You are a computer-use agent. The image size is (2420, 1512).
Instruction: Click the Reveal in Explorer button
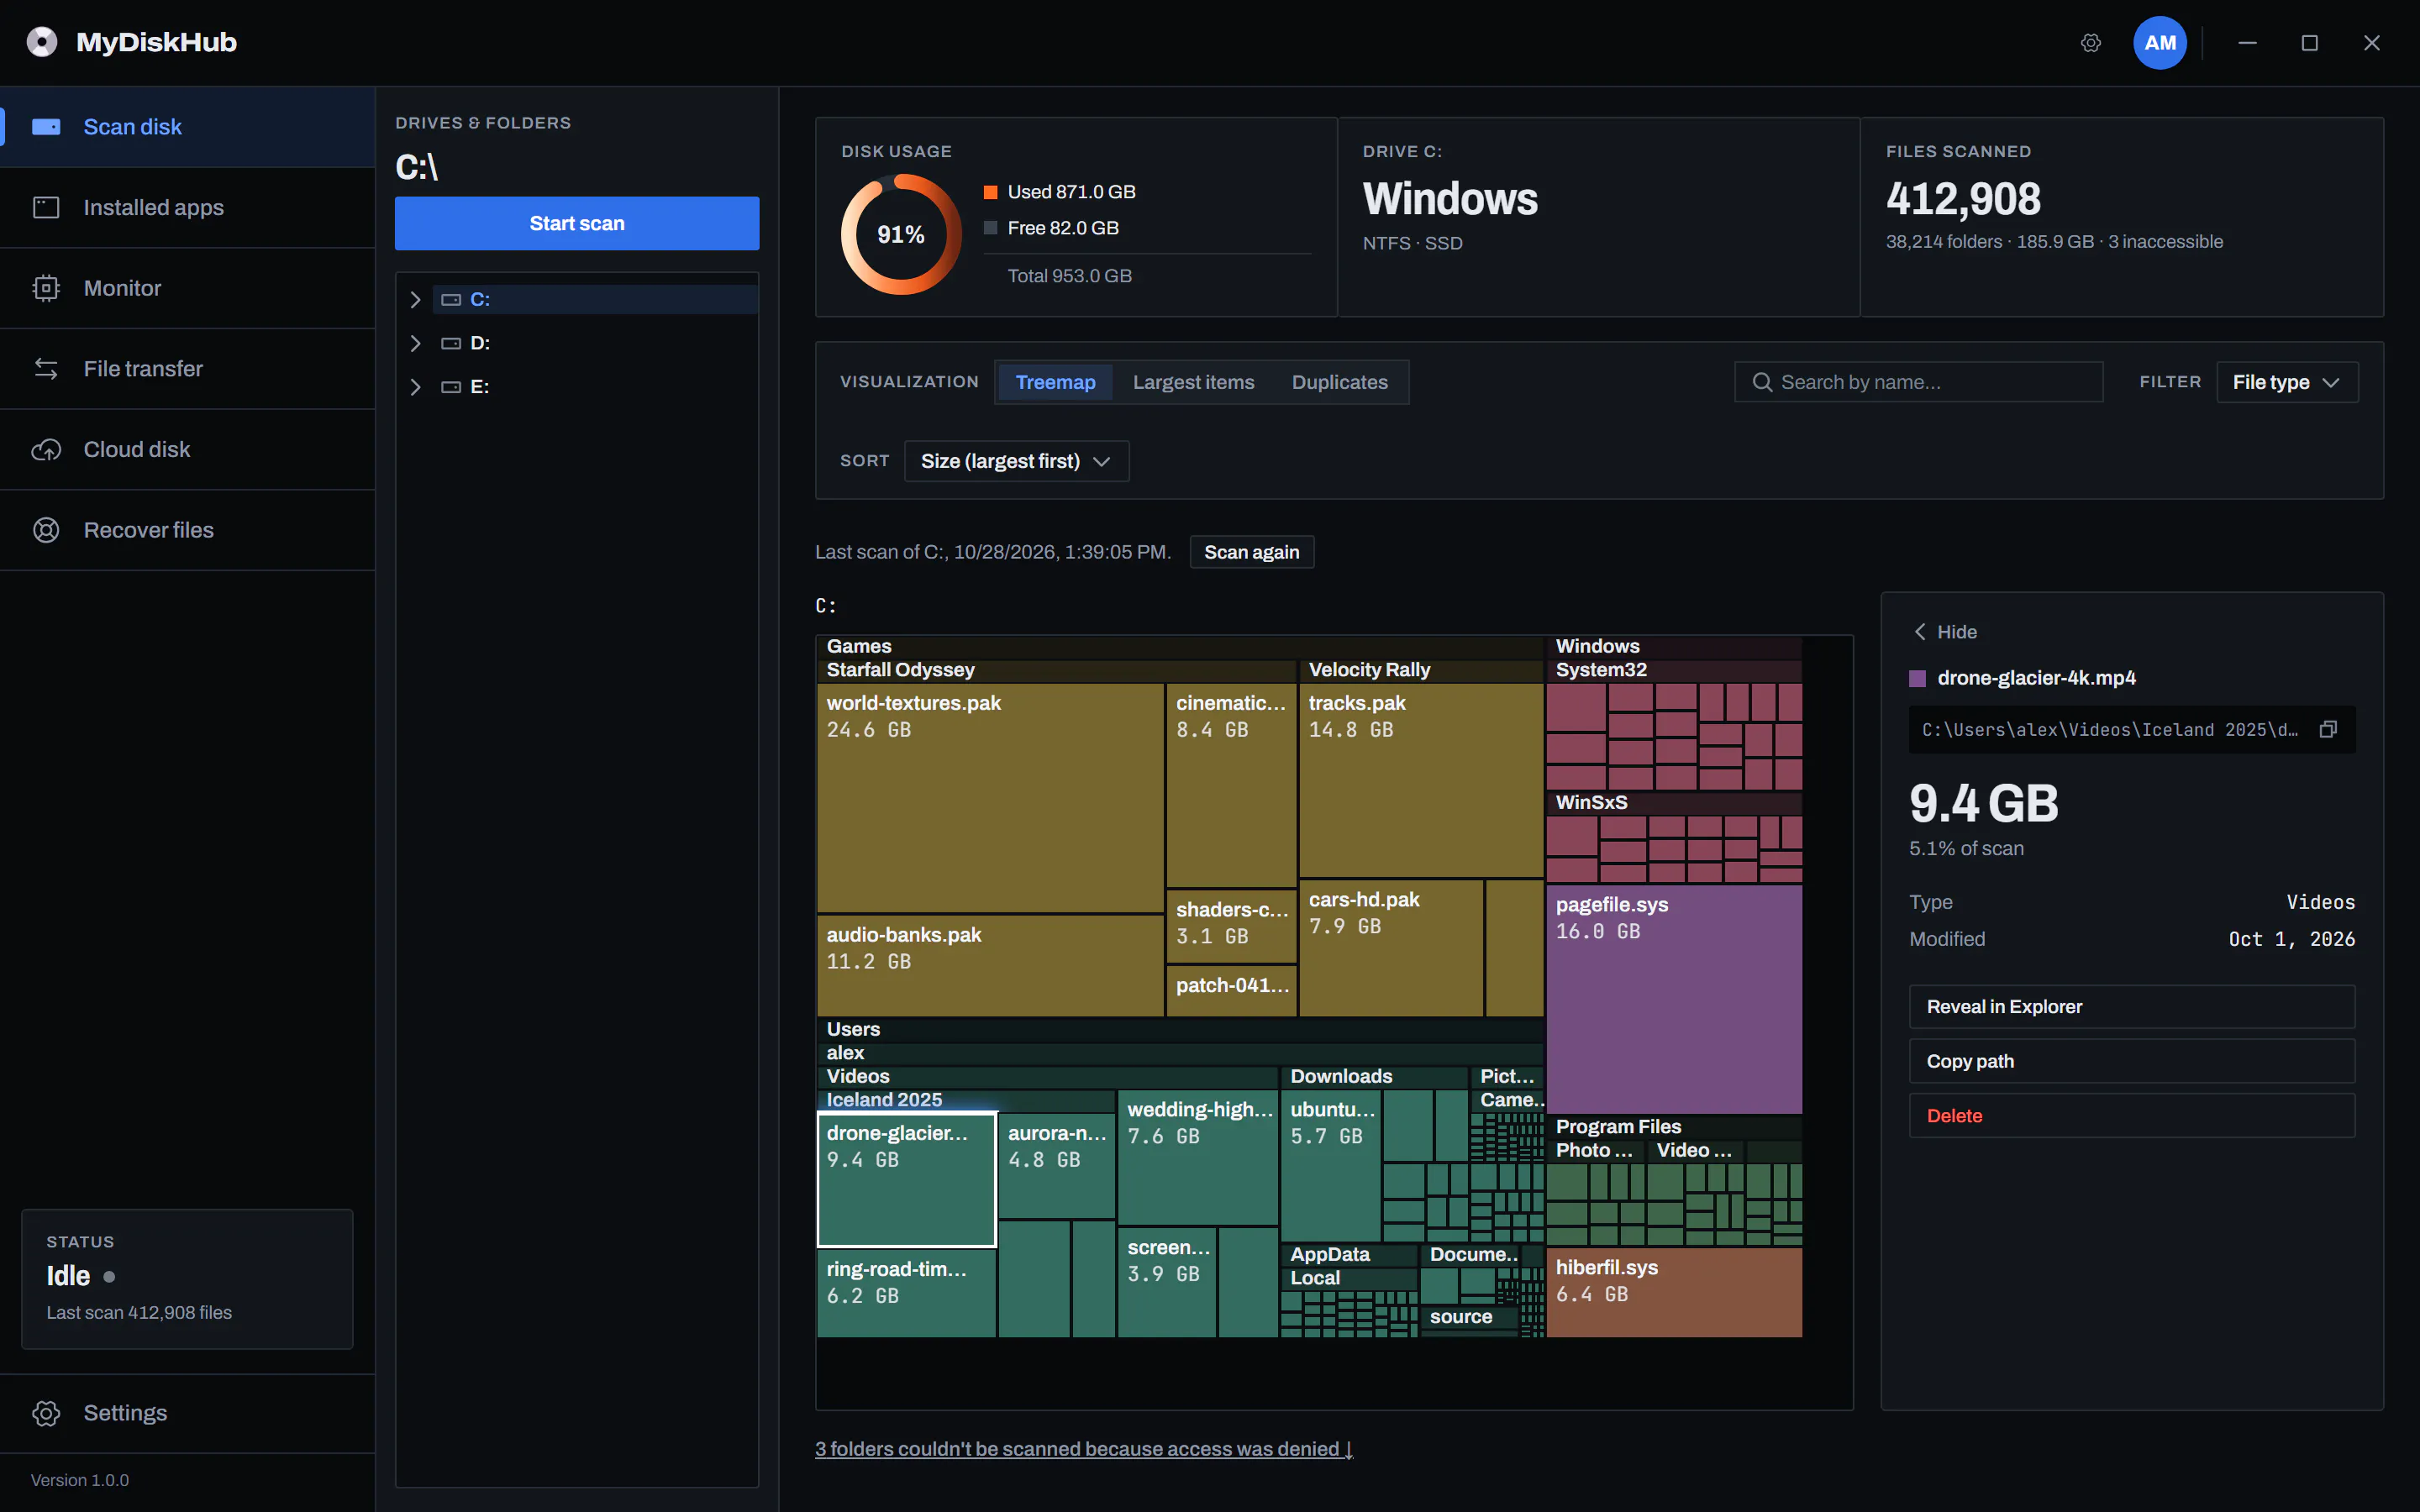(x=2132, y=1007)
